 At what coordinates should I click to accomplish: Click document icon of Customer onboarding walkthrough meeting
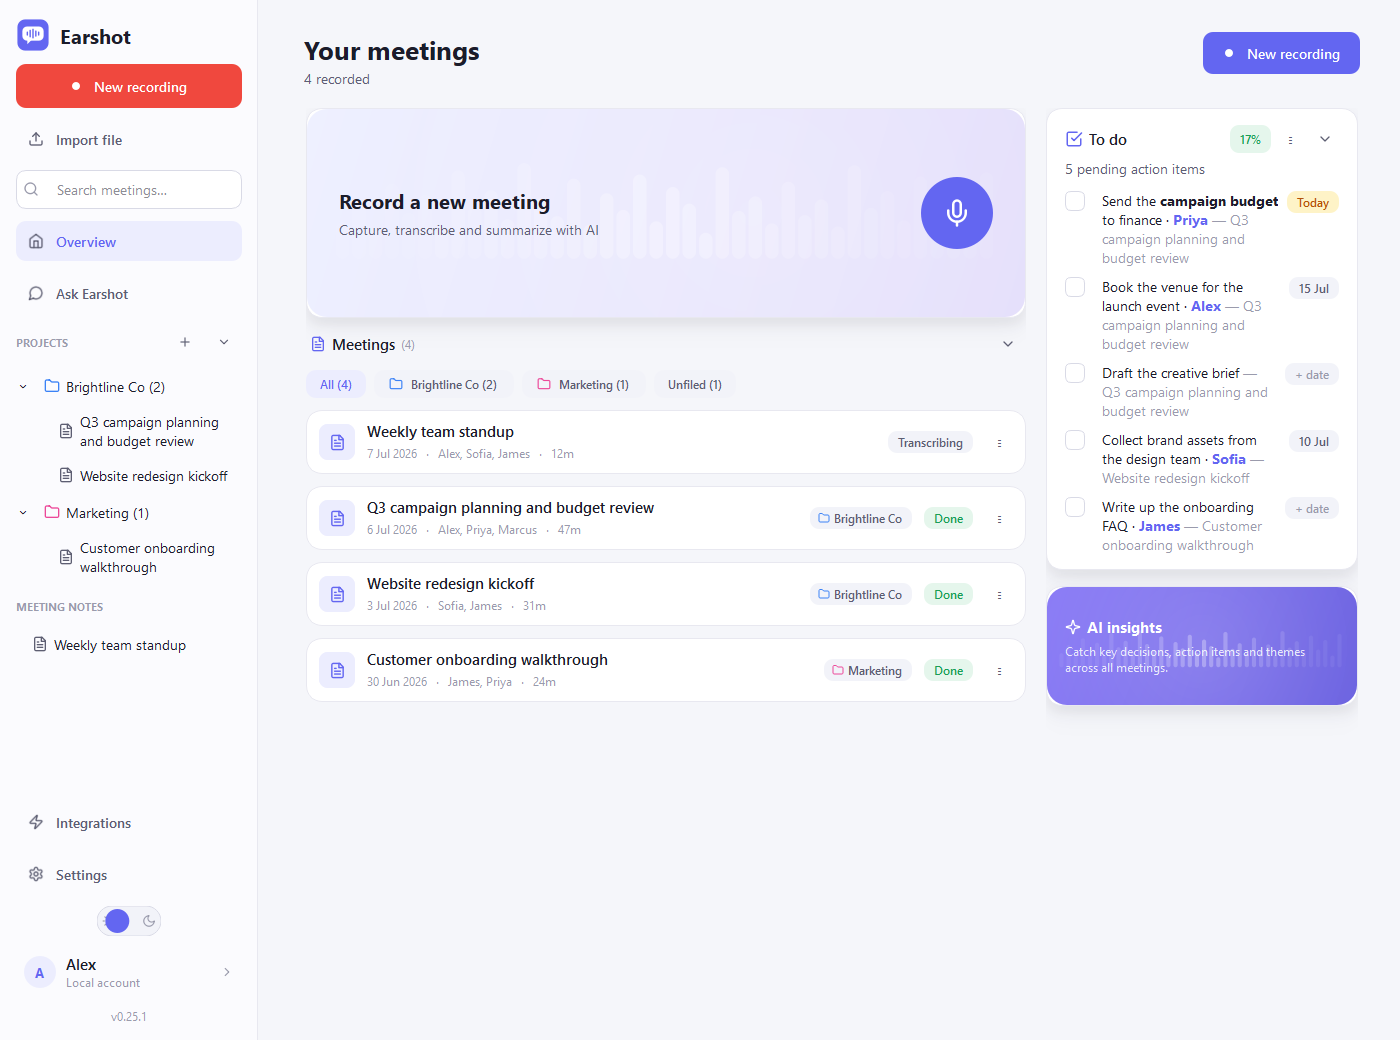click(x=337, y=670)
